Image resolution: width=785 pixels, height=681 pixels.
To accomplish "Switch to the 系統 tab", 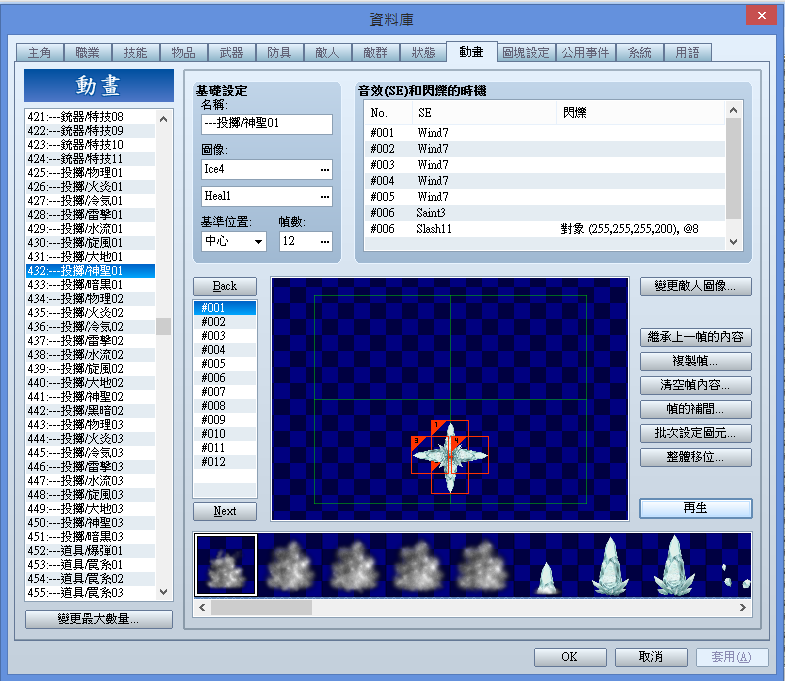I will tap(639, 53).
